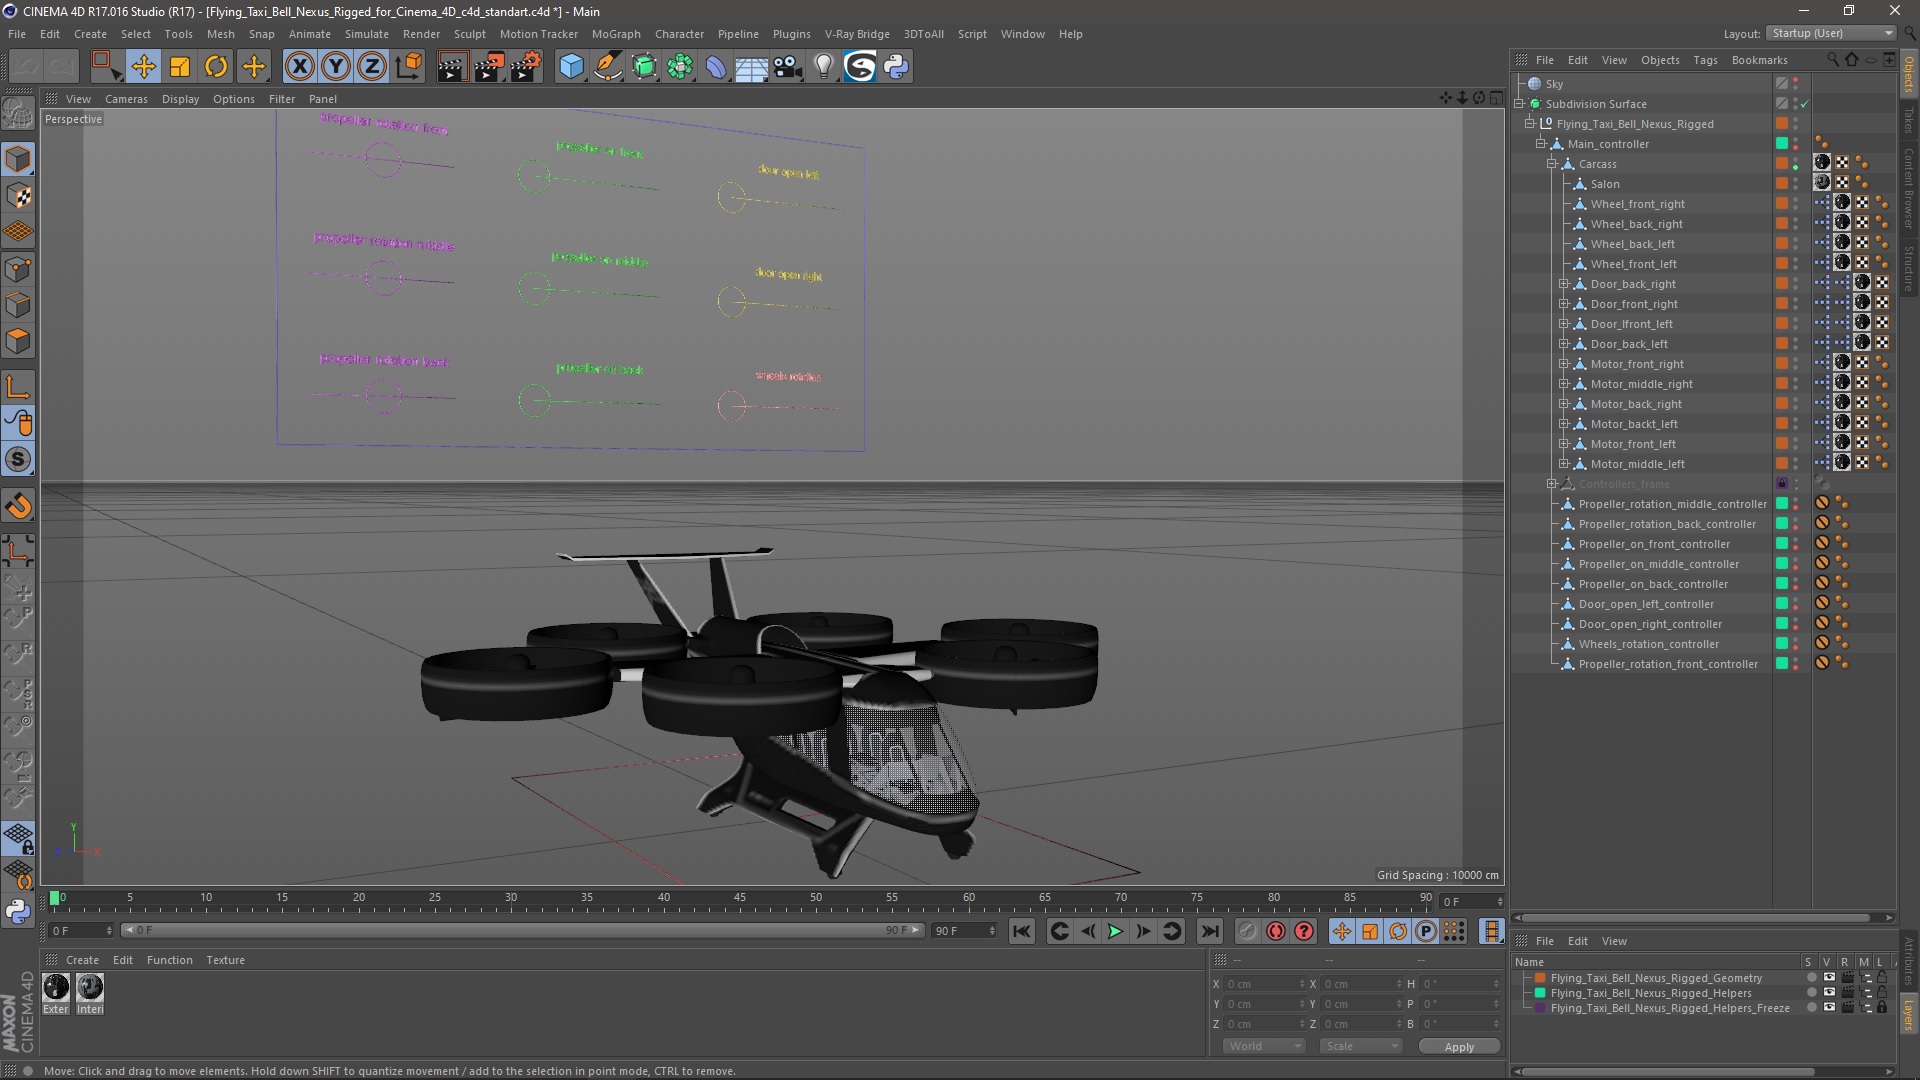Collapse the Subdivision Surface hierarchy
This screenshot has height=1080, width=1920.
pyautogui.click(x=1520, y=104)
